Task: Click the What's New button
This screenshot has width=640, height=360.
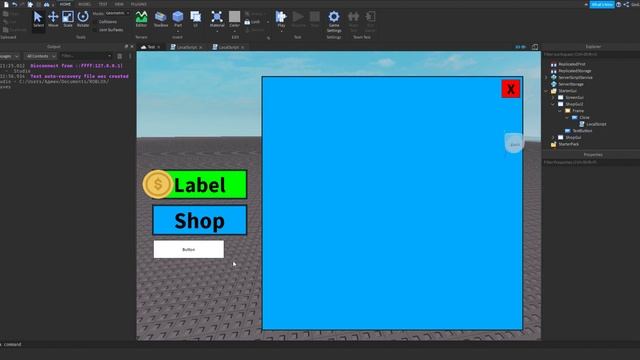Action: pyautogui.click(x=602, y=4)
